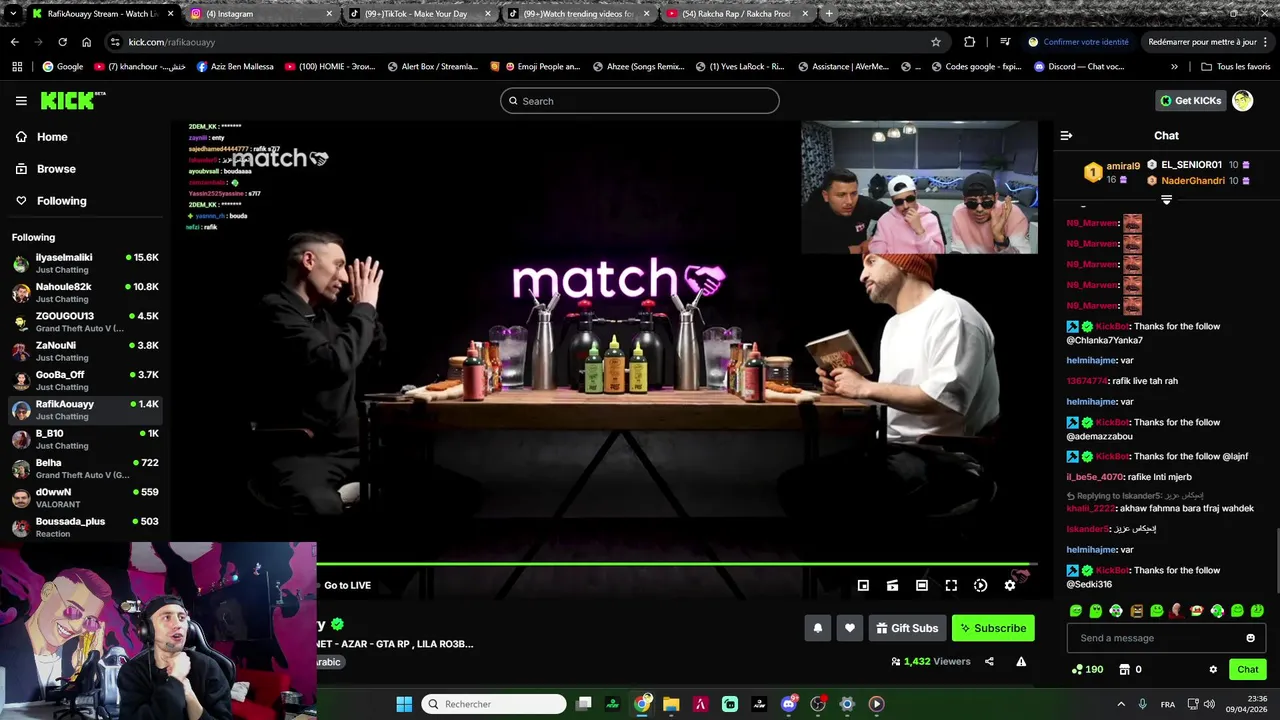Open chat settings gear
The image size is (1280, 720).
click(1213, 669)
